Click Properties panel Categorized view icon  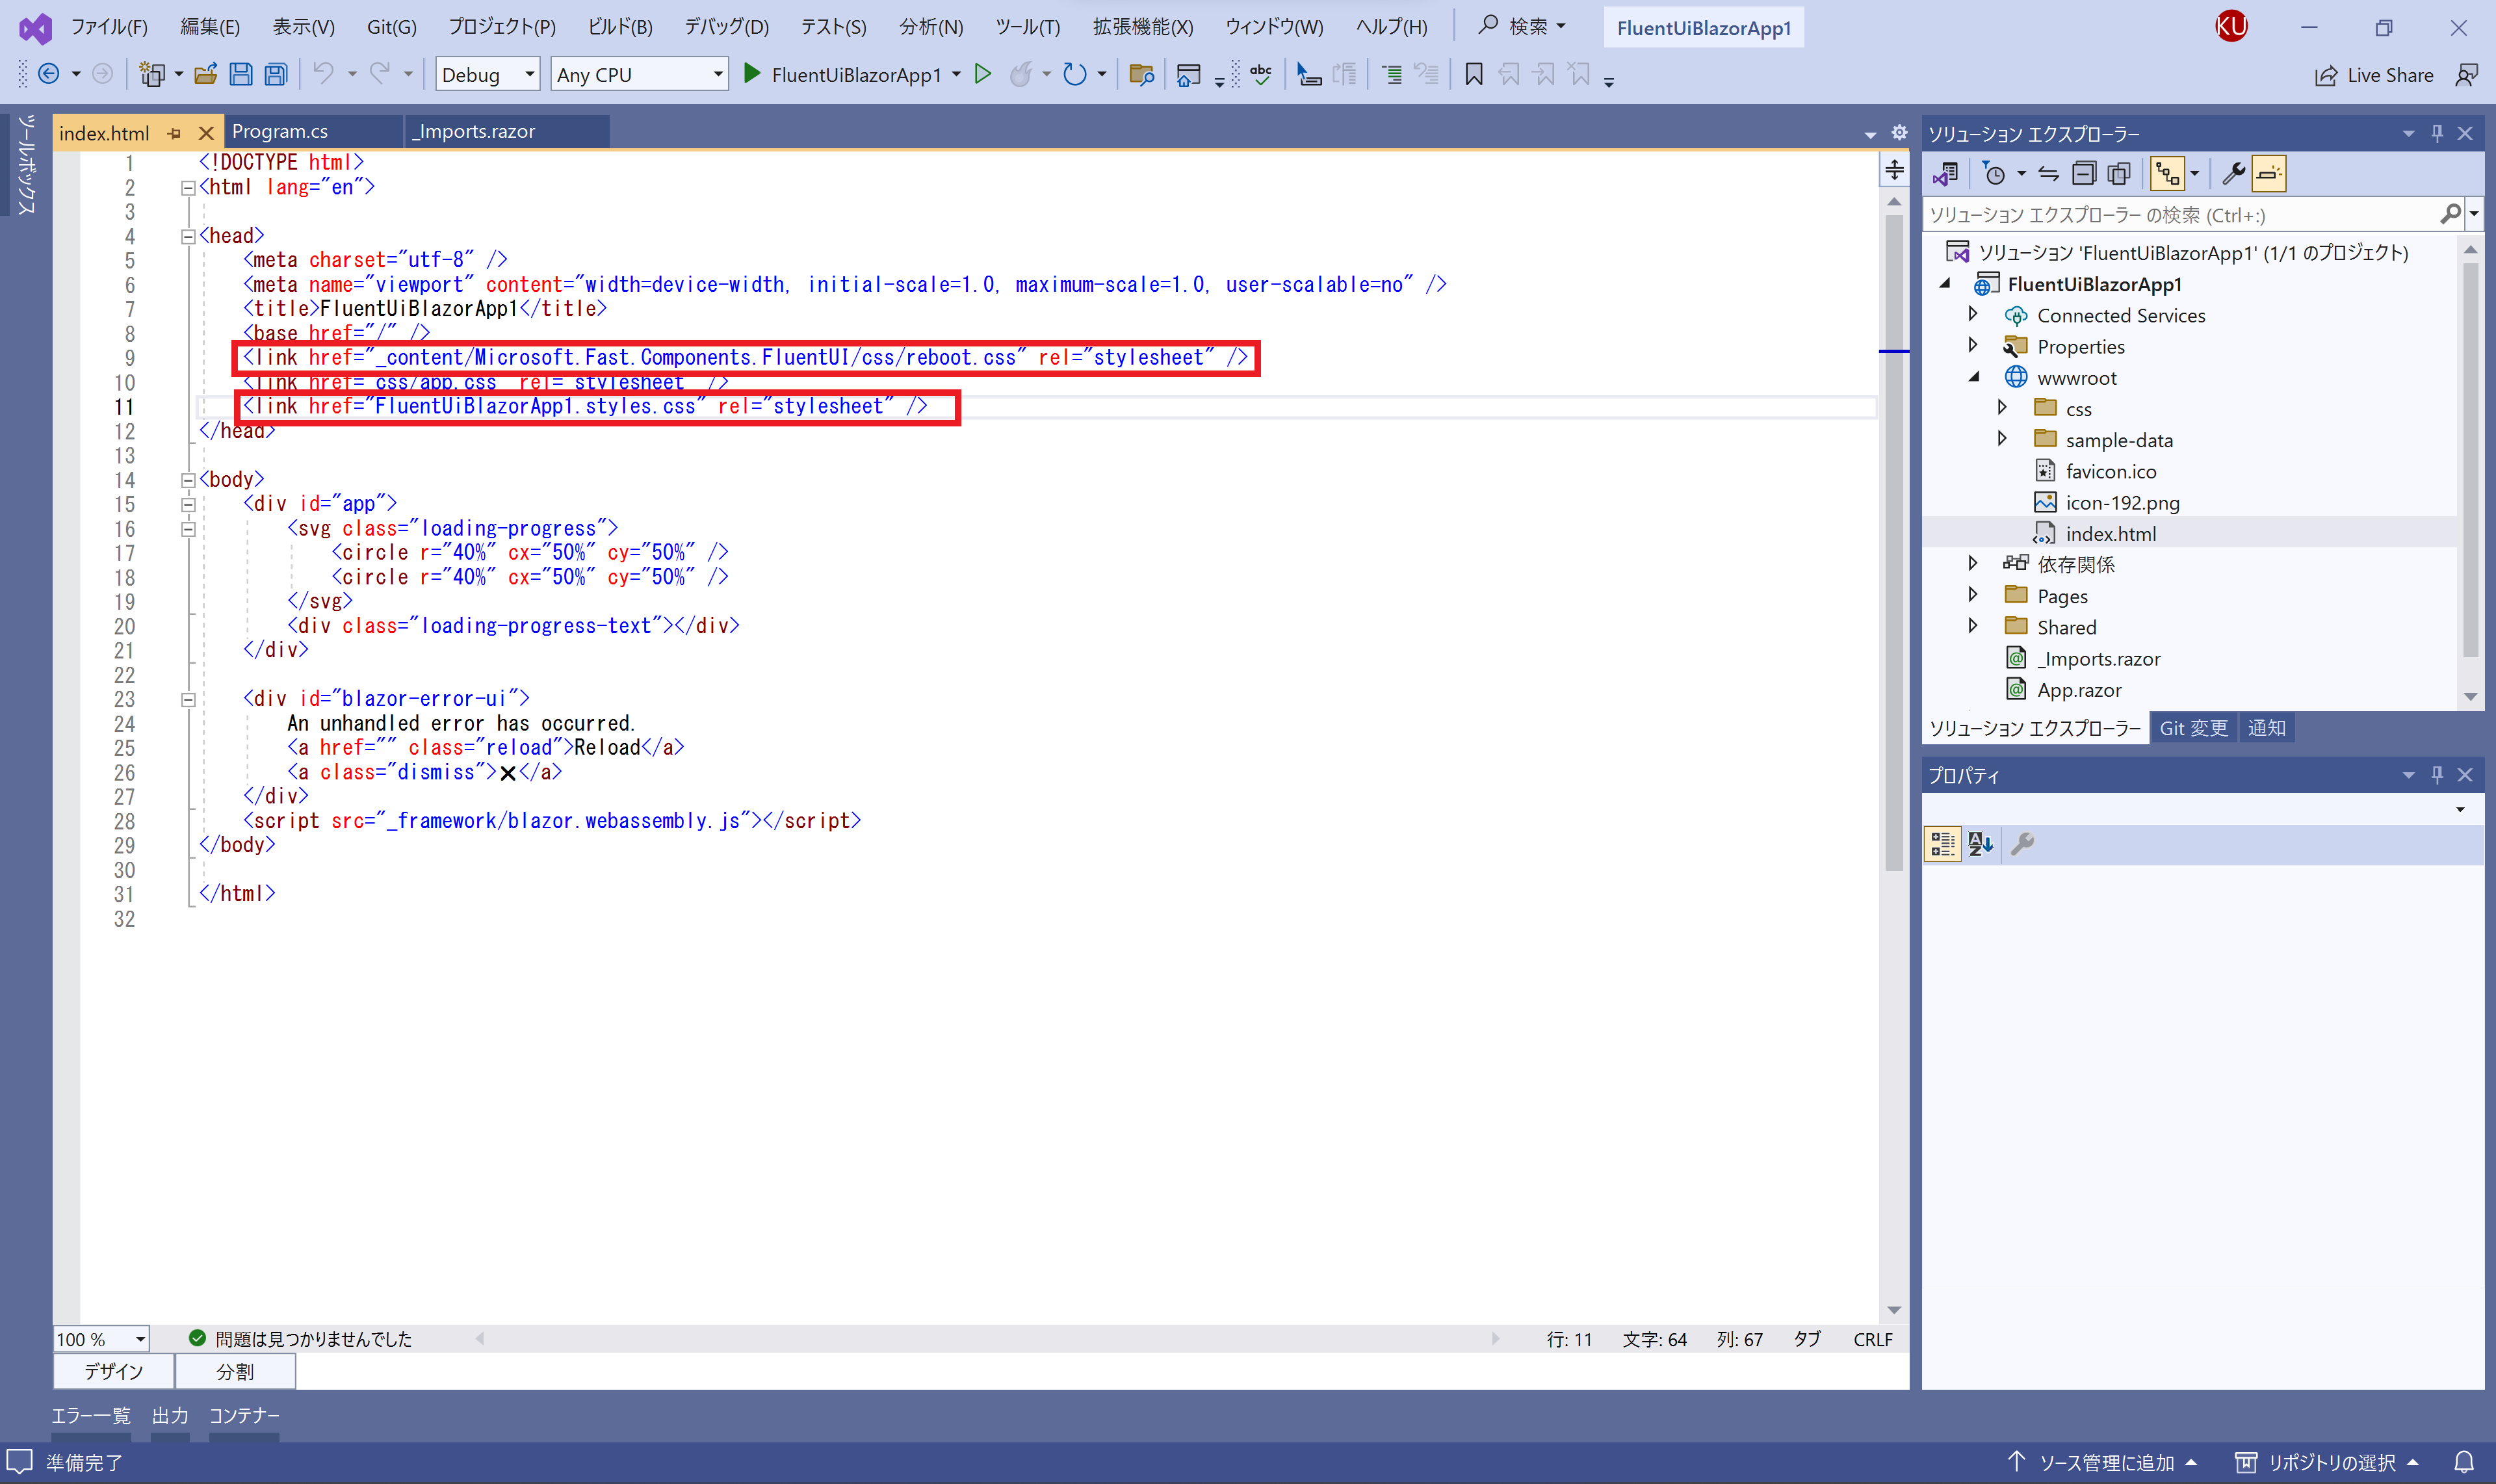(x=1943, y=844)
